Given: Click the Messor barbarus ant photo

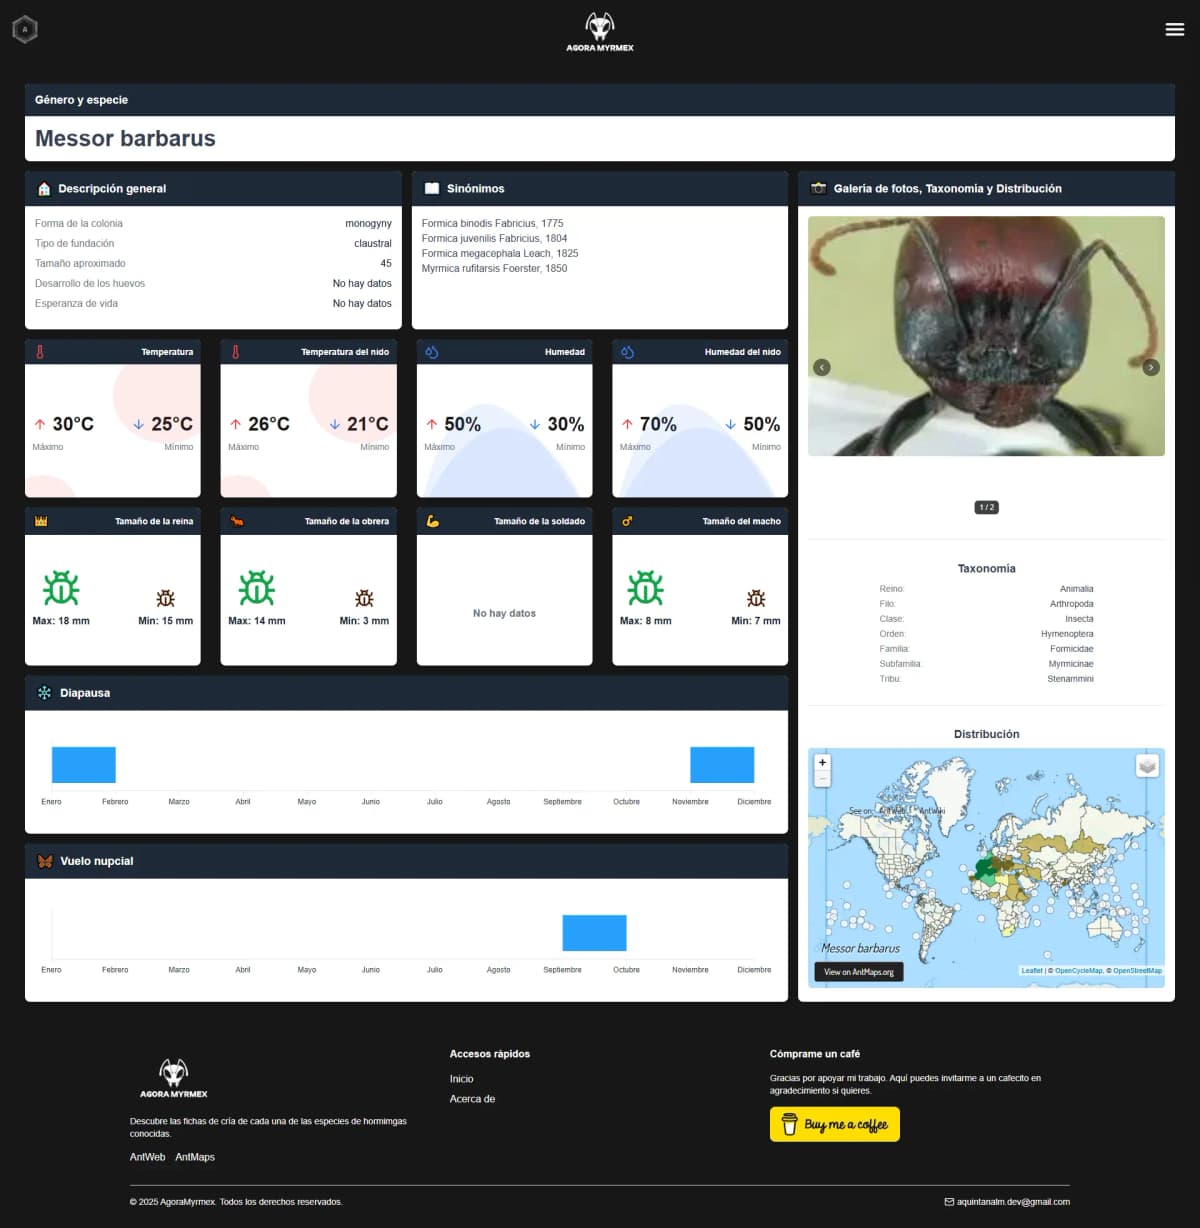Looking at the screenshot, I should tap(986, 336).
